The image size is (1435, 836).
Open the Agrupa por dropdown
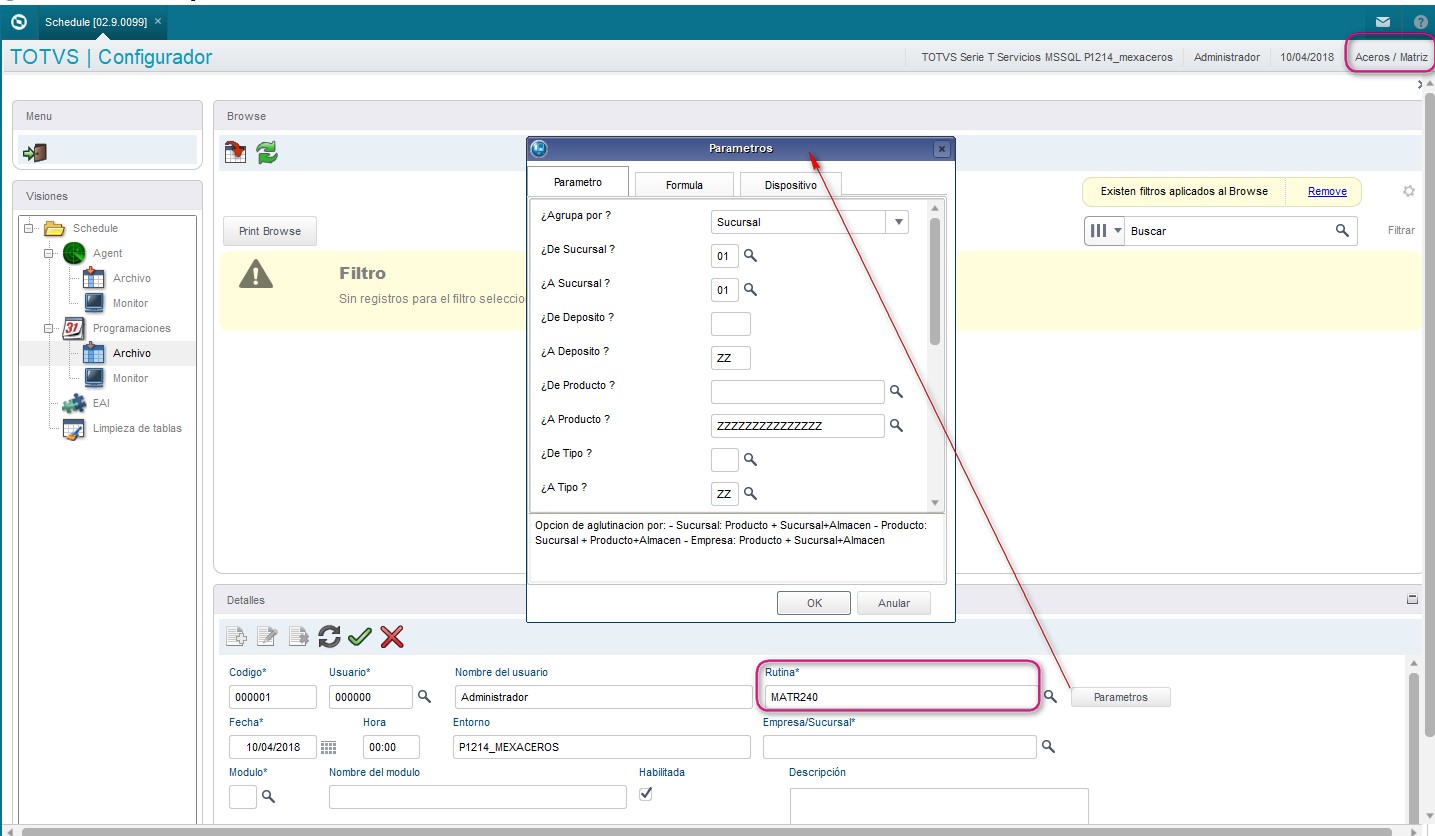pyautogui.click(x=897, y=222)
